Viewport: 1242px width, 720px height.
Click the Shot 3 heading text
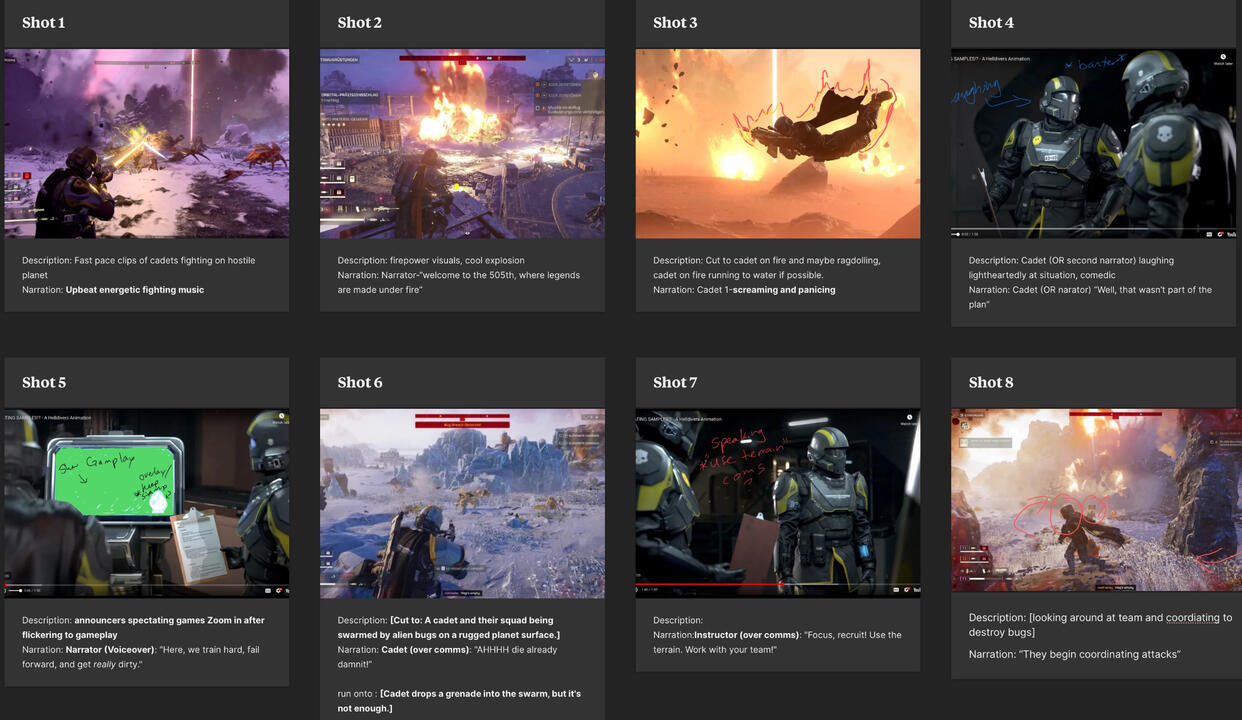675,23
